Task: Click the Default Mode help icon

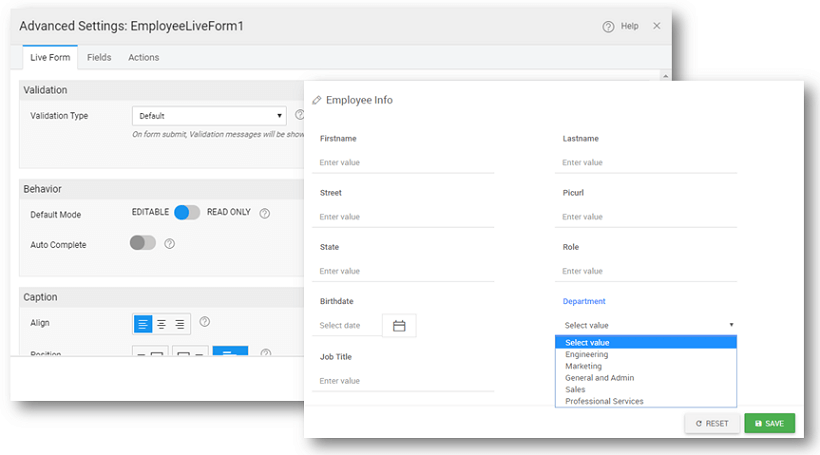Action: [x=265, y=213]
